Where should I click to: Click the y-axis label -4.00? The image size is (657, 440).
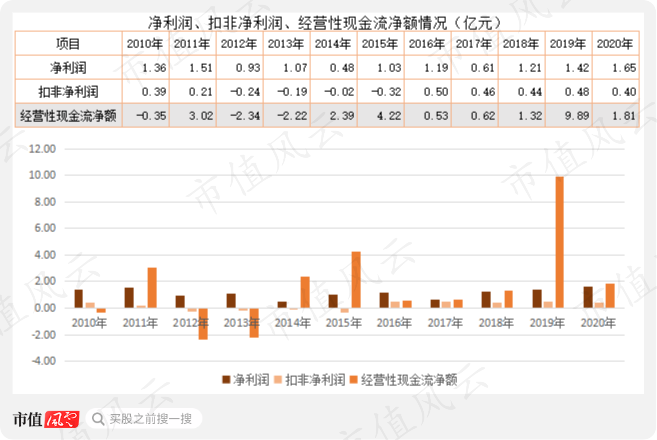tap(44, 361)
